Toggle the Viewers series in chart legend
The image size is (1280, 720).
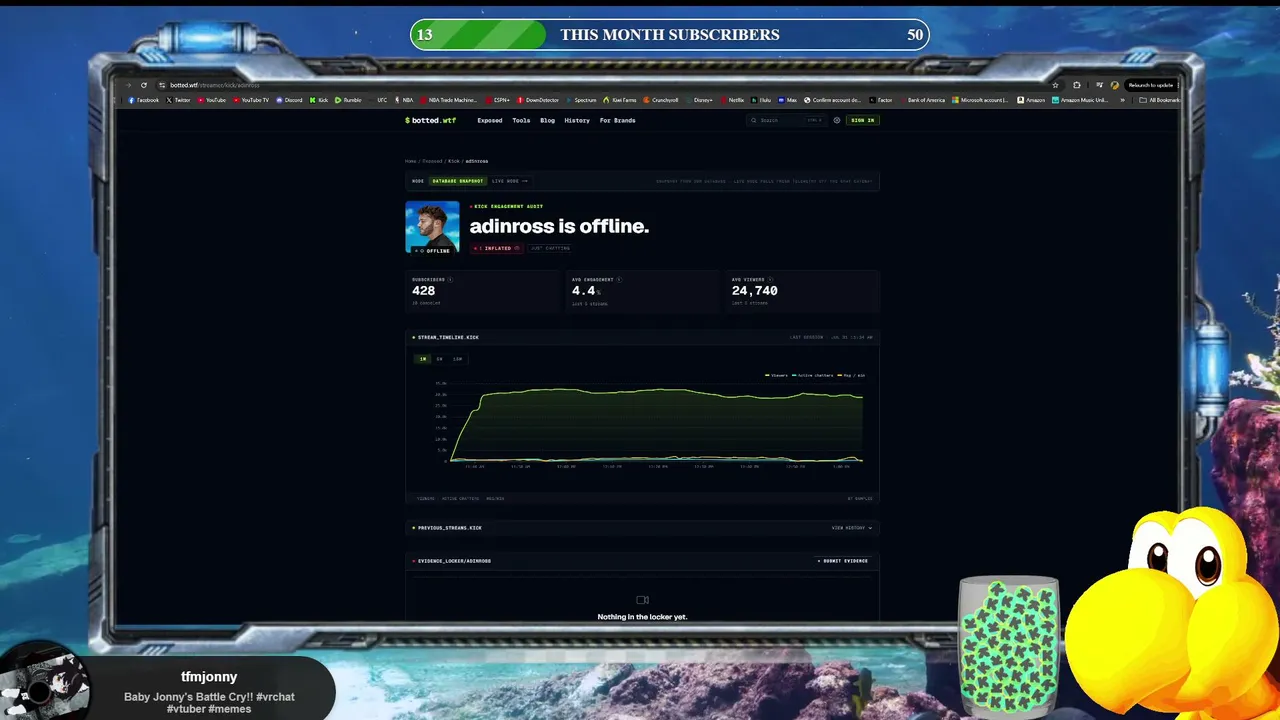point(777,375)
